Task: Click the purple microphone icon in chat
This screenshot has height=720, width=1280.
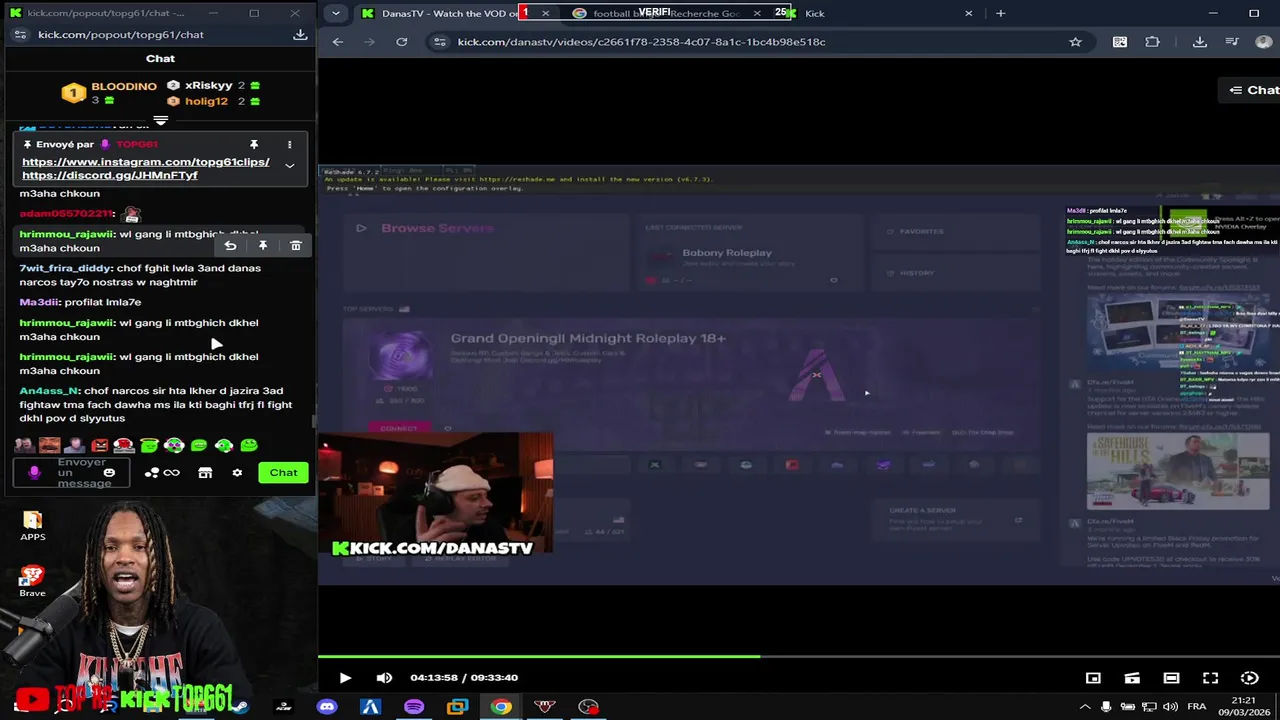Action: [x=35, y=472]
